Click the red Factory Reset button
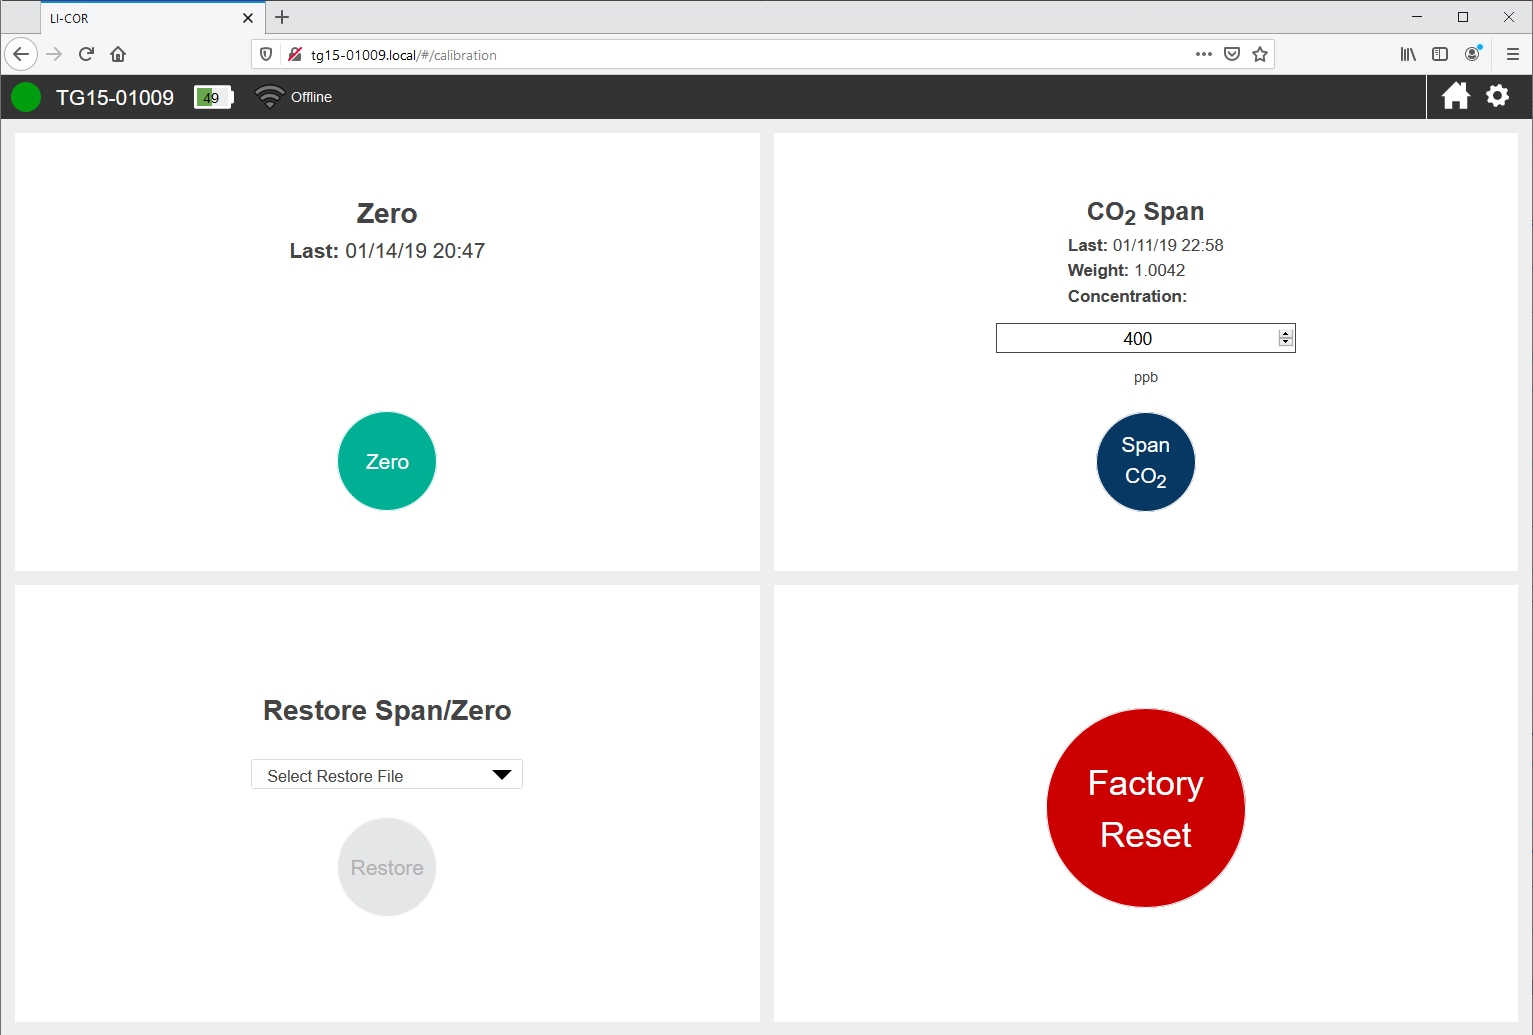 pos(1145,808)
